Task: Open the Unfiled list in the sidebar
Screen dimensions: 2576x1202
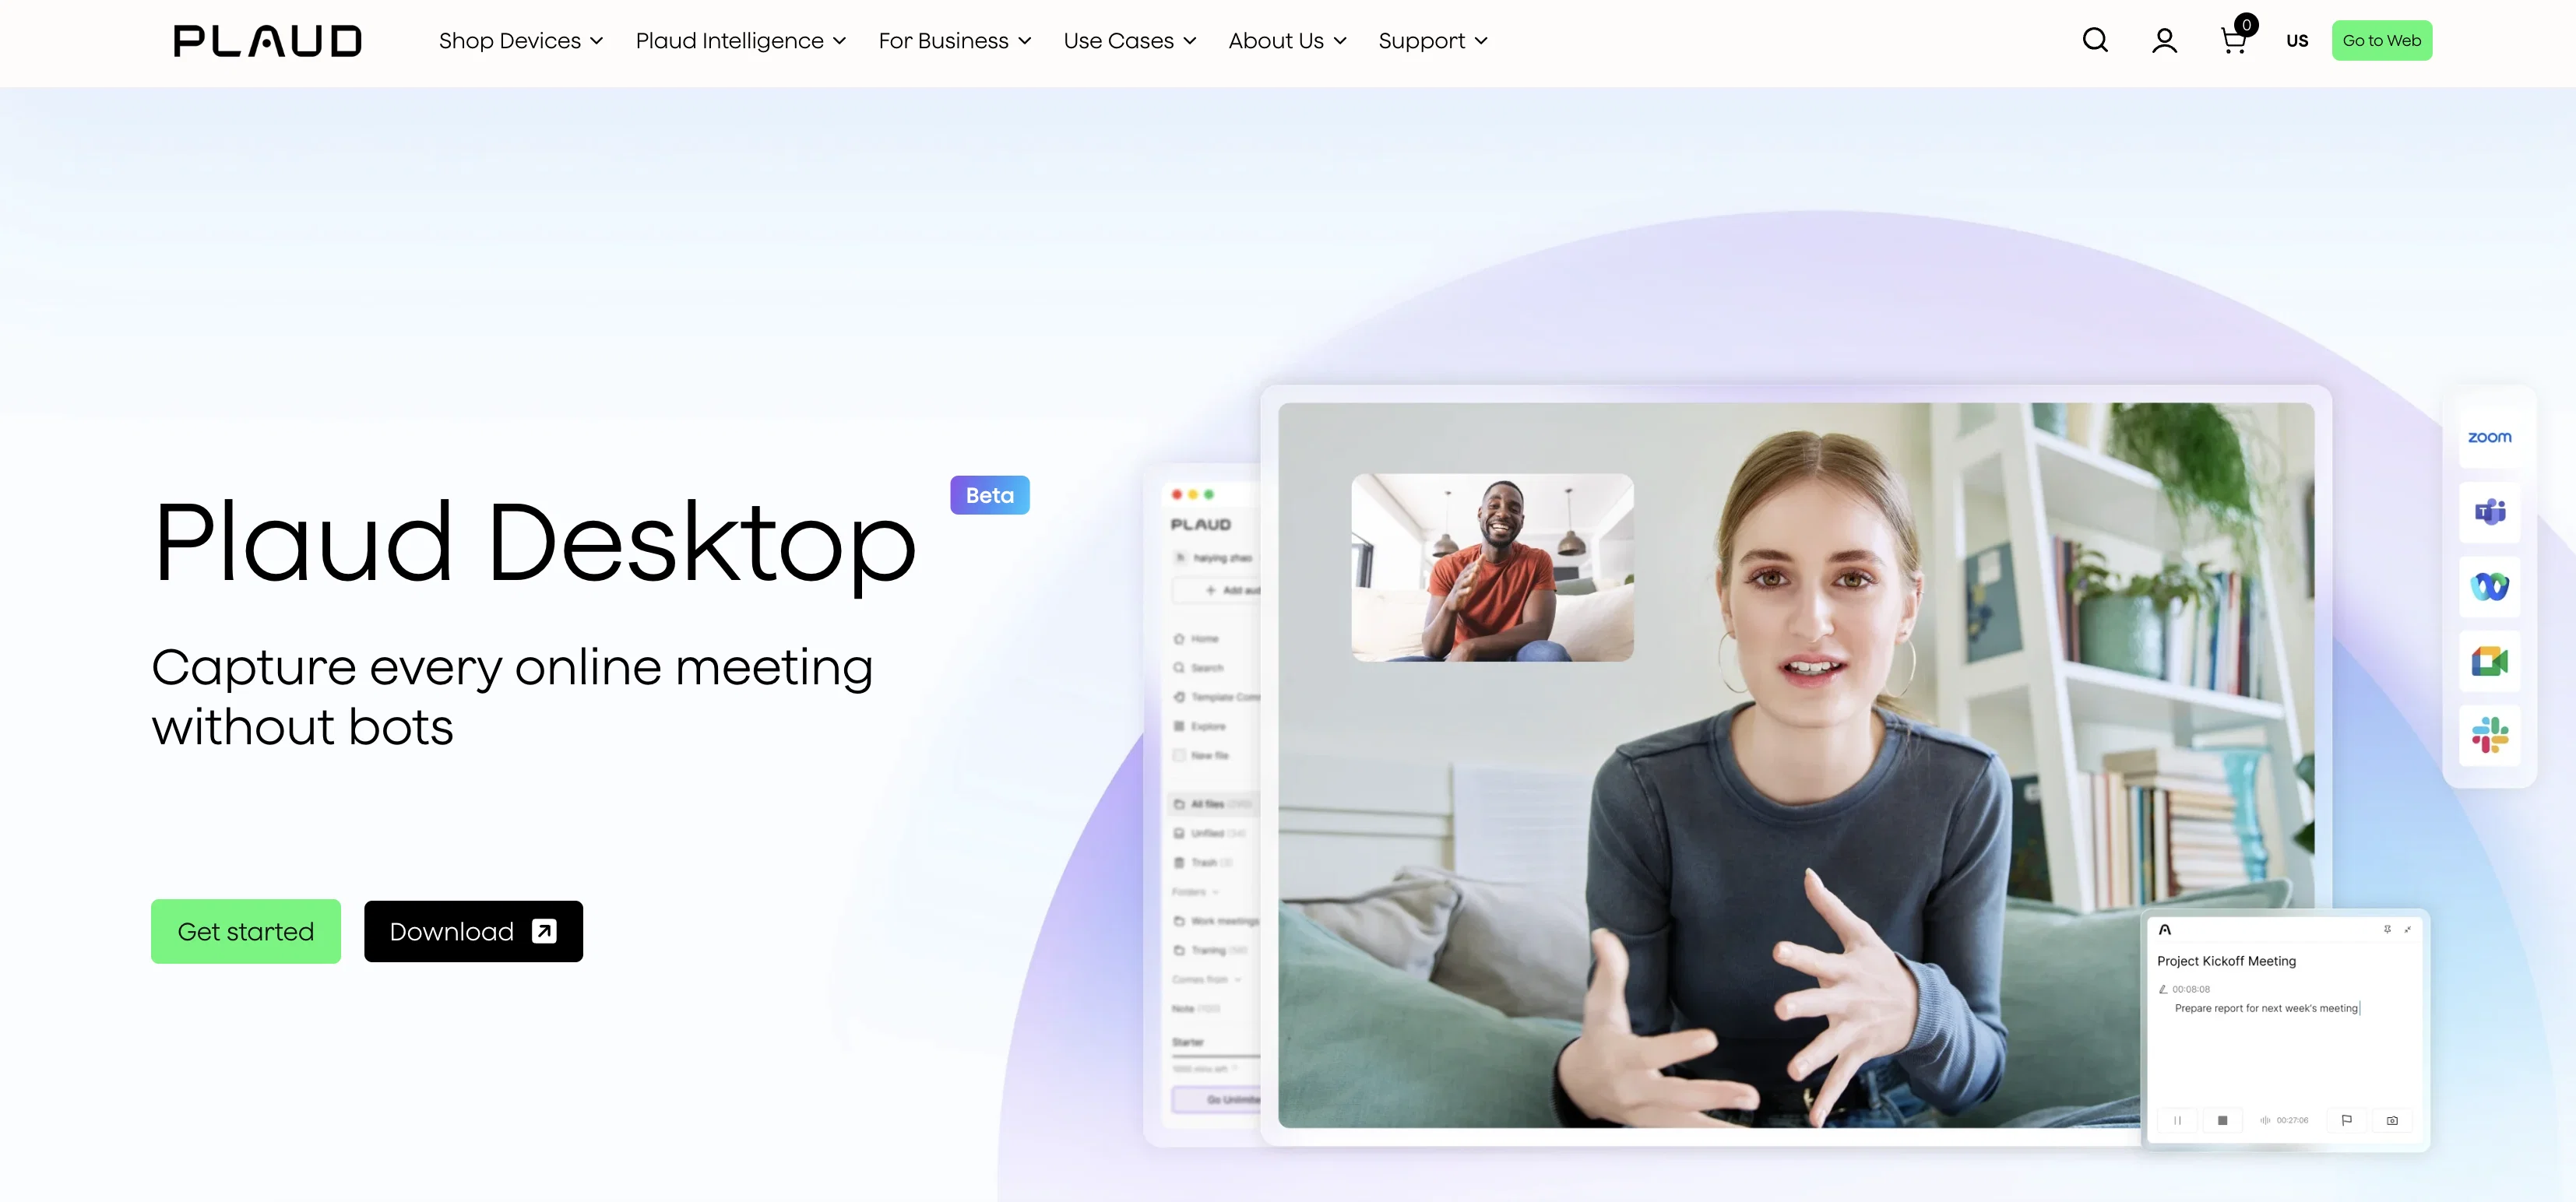Action: point(1210,832)
